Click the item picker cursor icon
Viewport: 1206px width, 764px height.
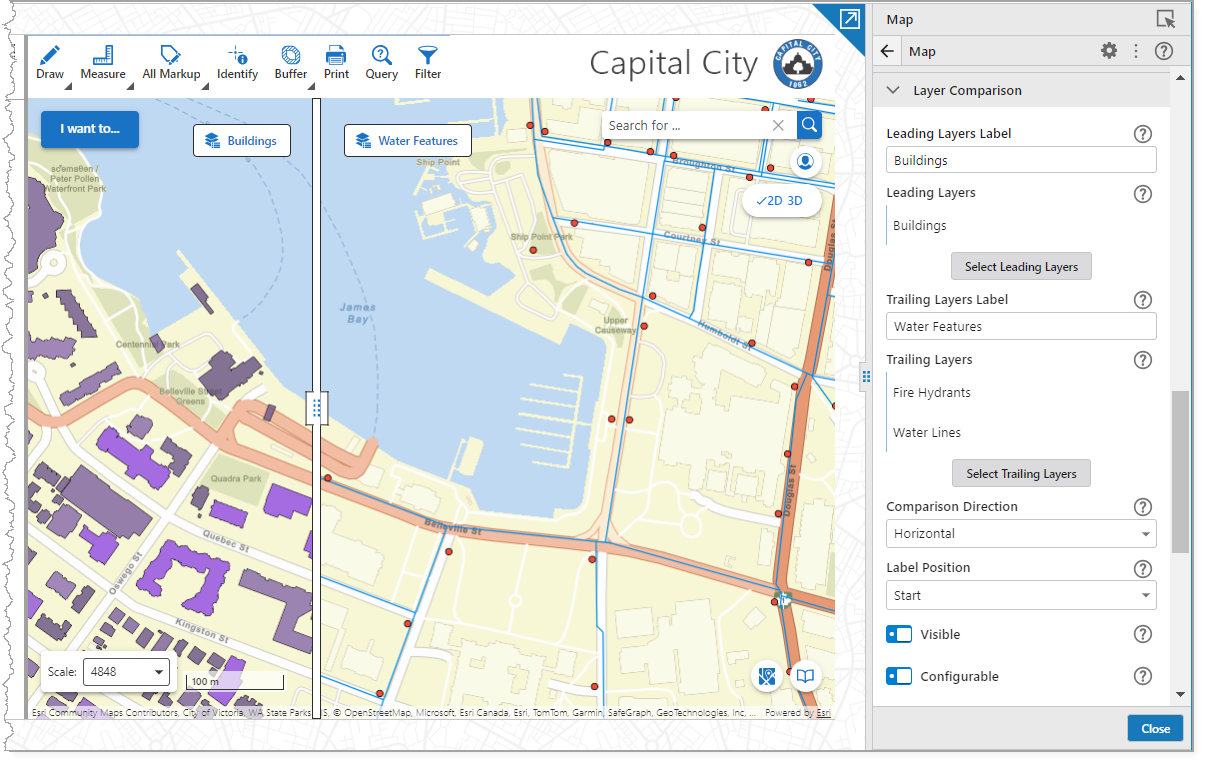click(x=1165, y=19)
